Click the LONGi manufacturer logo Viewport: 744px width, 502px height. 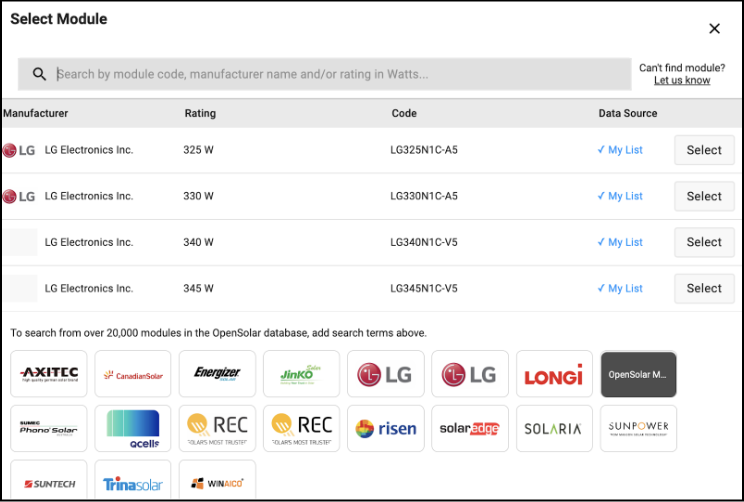[x=554, y=374]
